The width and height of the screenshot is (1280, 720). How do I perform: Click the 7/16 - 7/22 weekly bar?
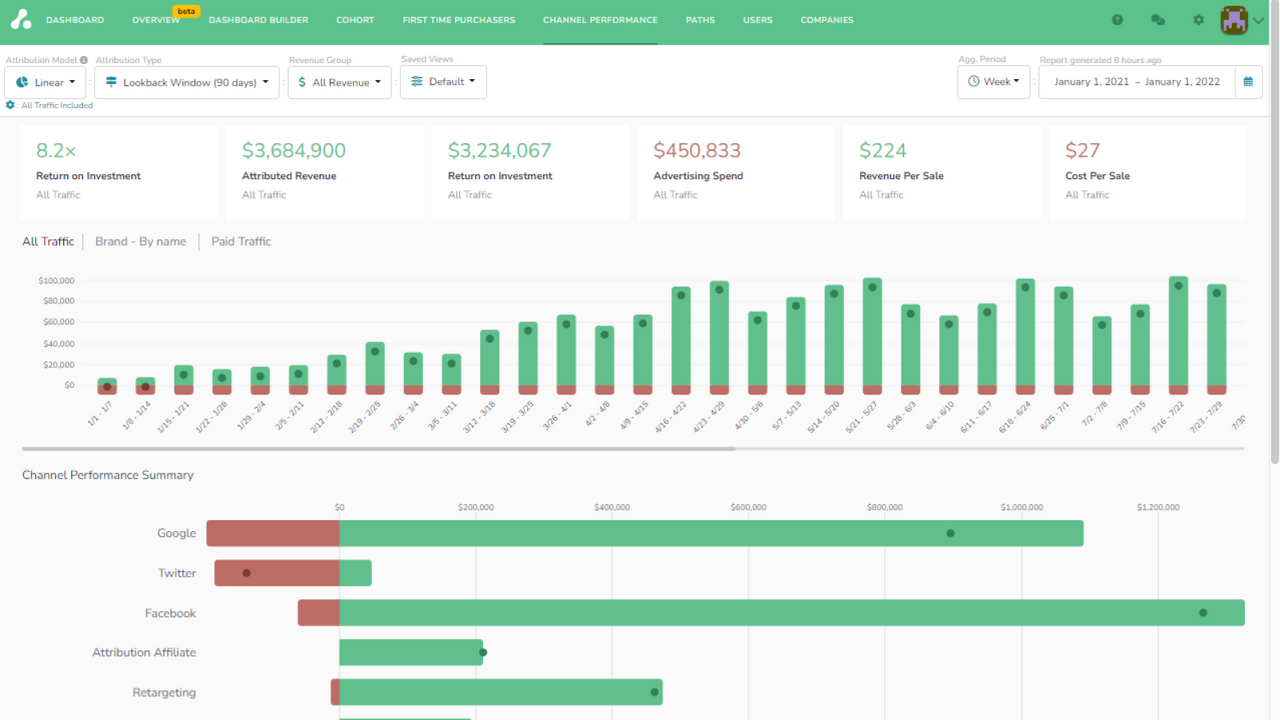click(1178, 335)
